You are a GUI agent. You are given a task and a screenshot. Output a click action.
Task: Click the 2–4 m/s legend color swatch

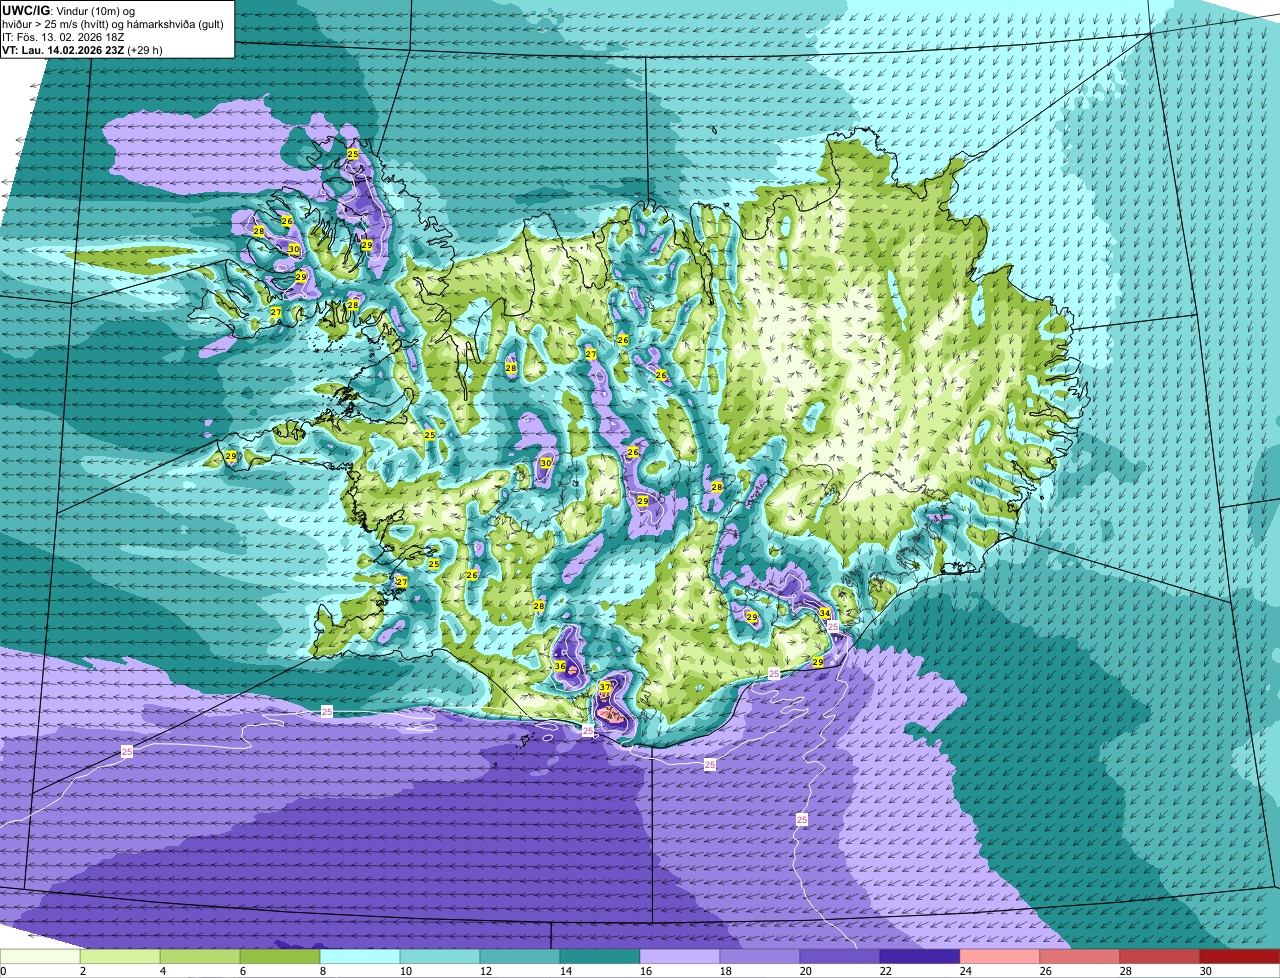[120, 956]
